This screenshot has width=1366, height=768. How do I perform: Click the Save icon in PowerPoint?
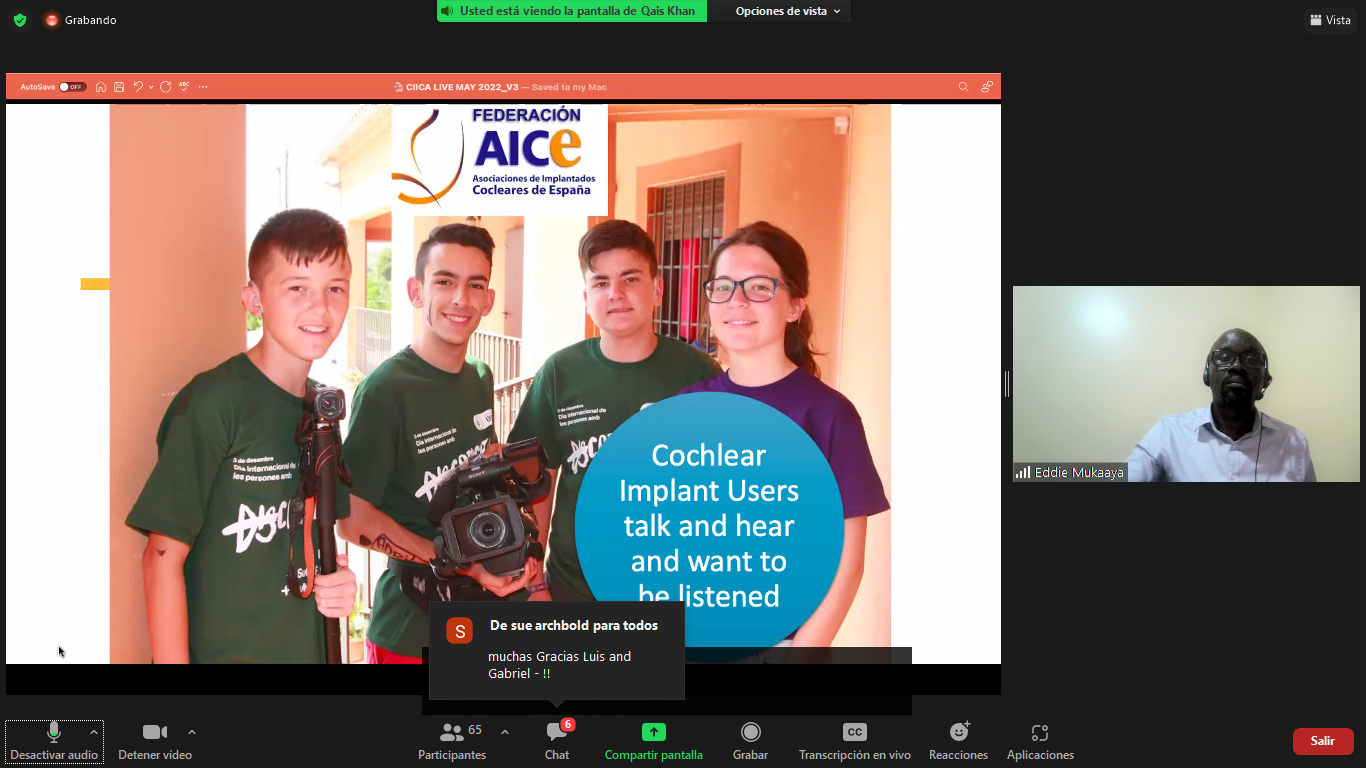[x=119, y=87]
